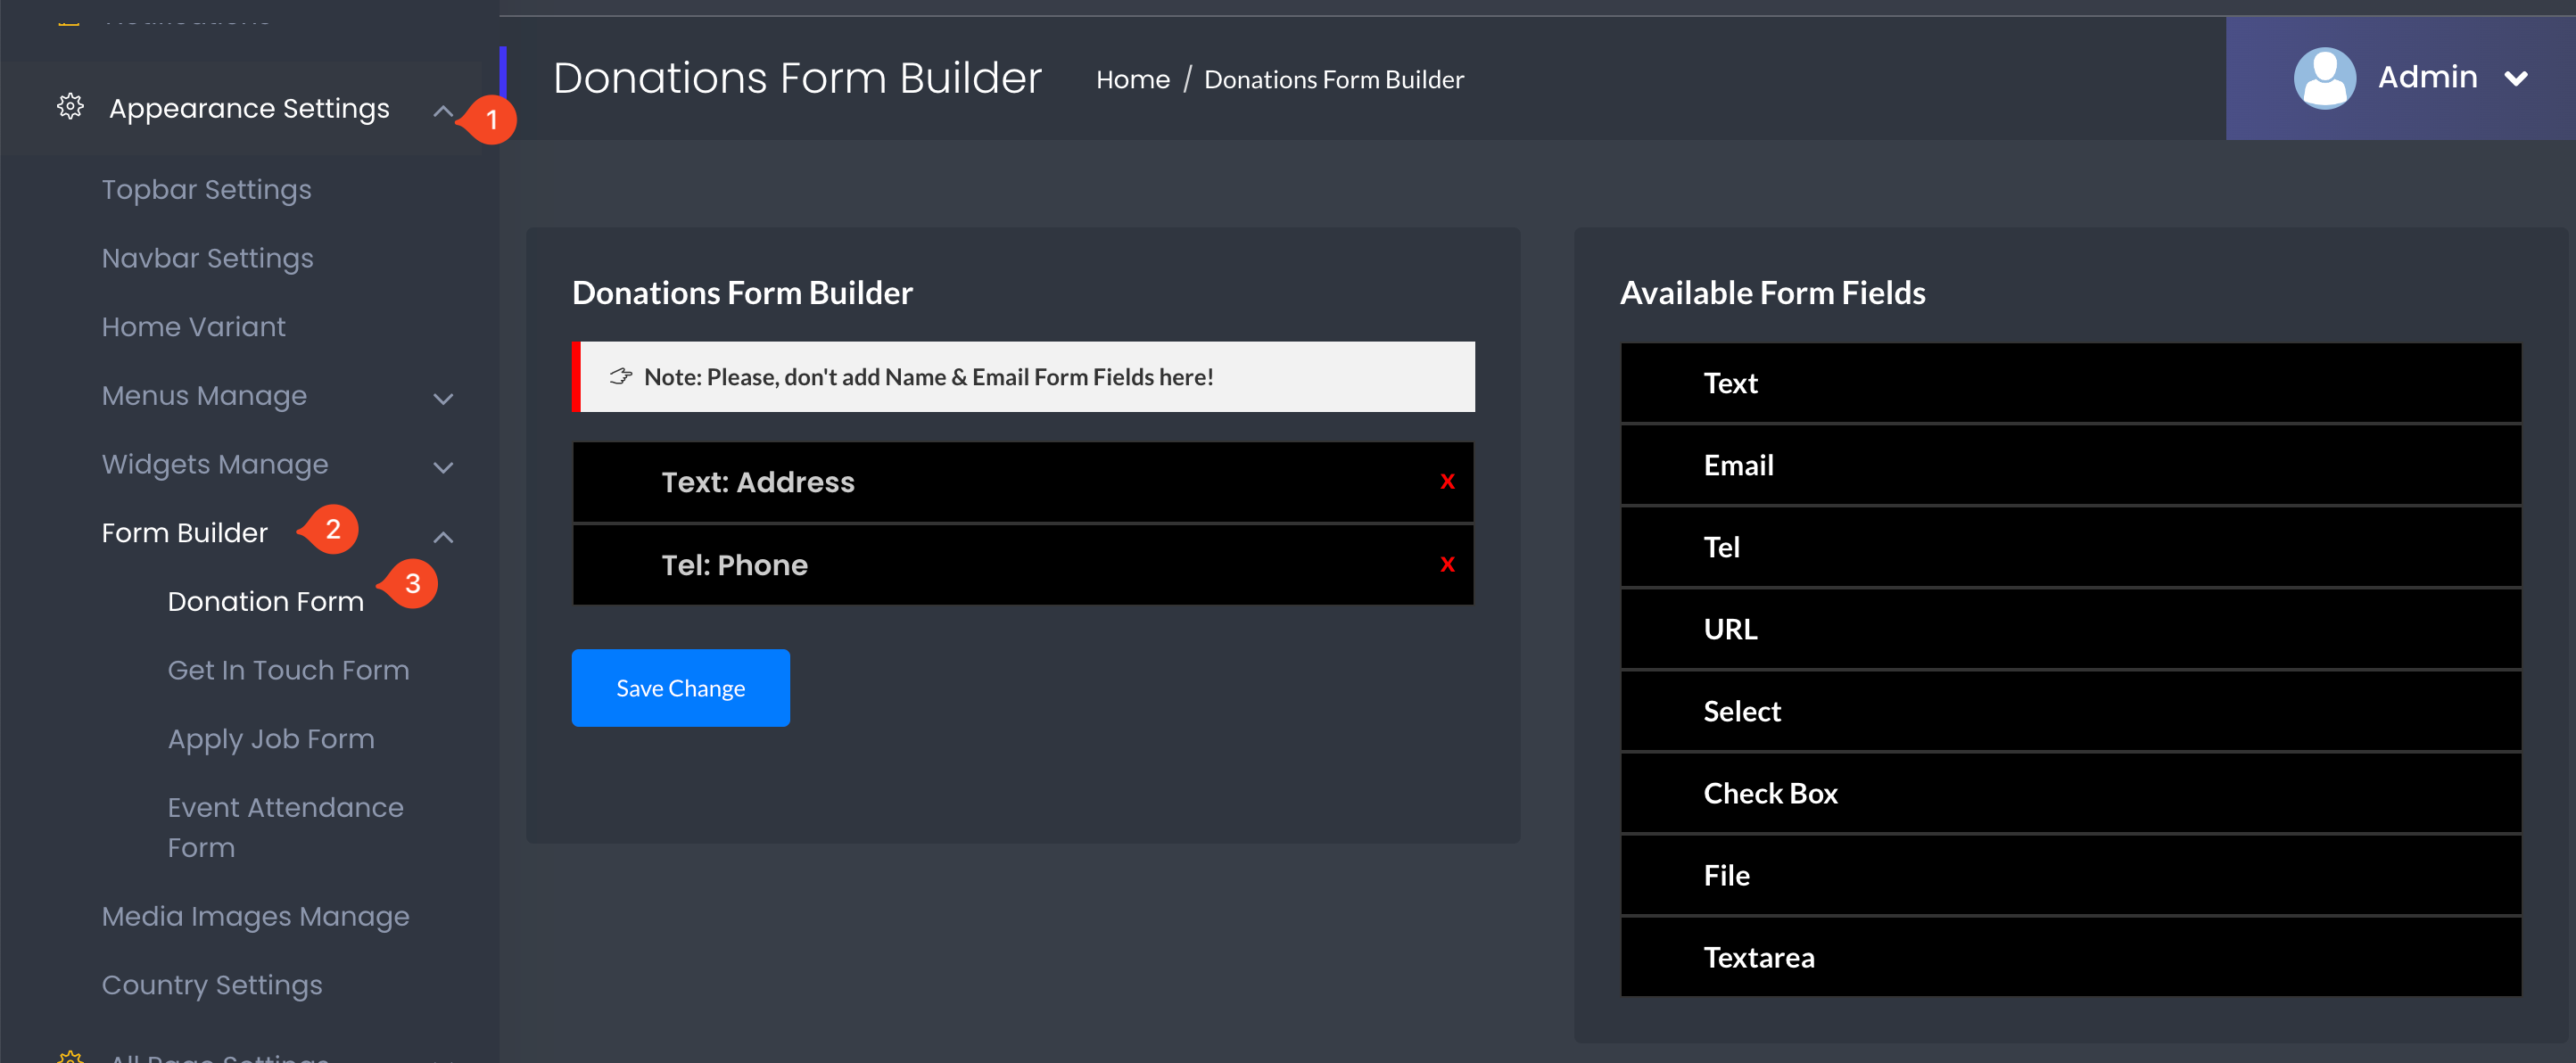Remove the Text: Address field
The height and width of the screenshot is (1063, 2576).
pos(1447,482)
